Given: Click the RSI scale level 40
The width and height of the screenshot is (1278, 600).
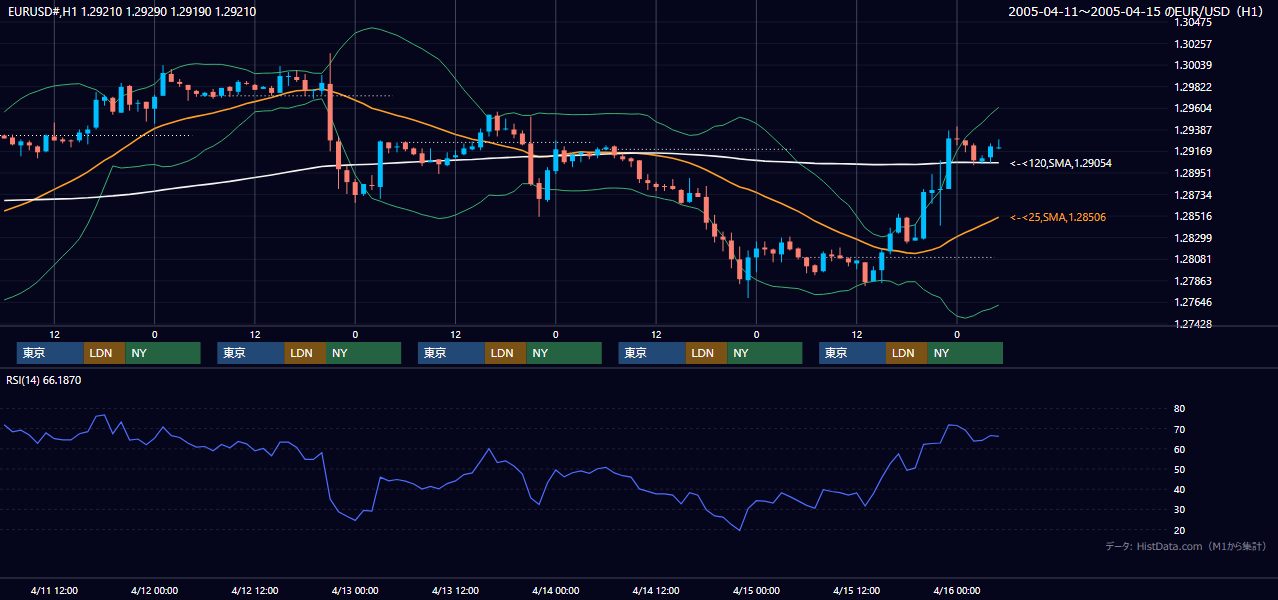Looking at the screenshot, I should coord(1180,489).
